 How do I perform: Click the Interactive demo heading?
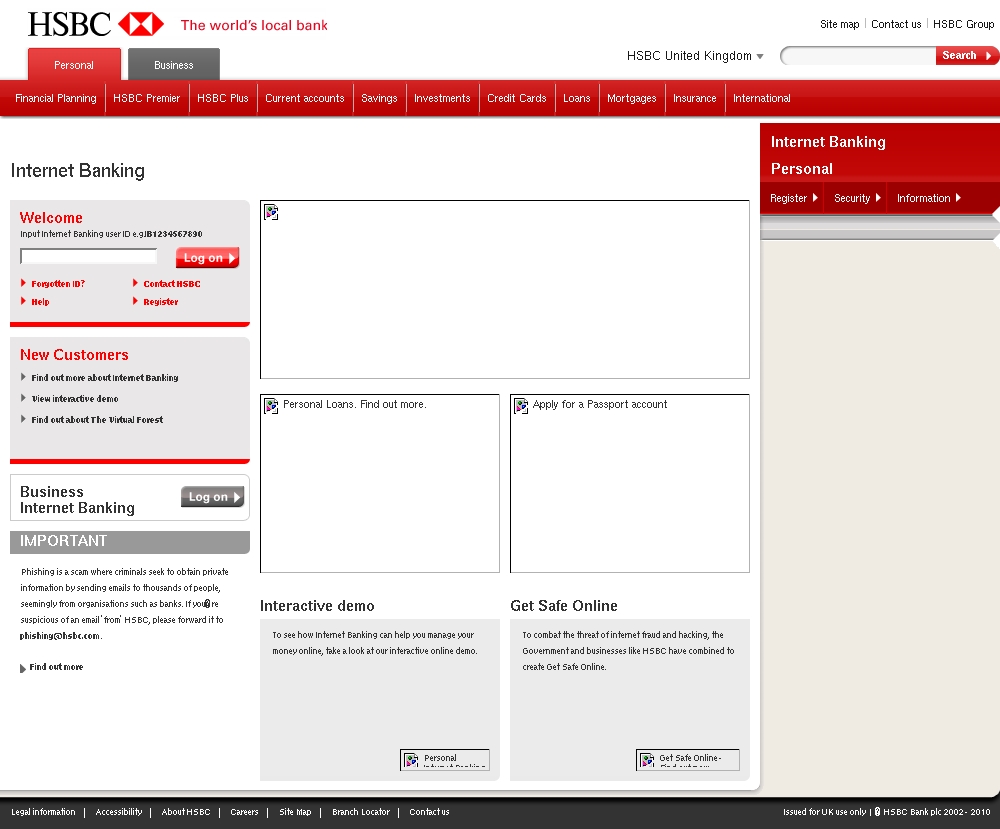tap(317, 606)
